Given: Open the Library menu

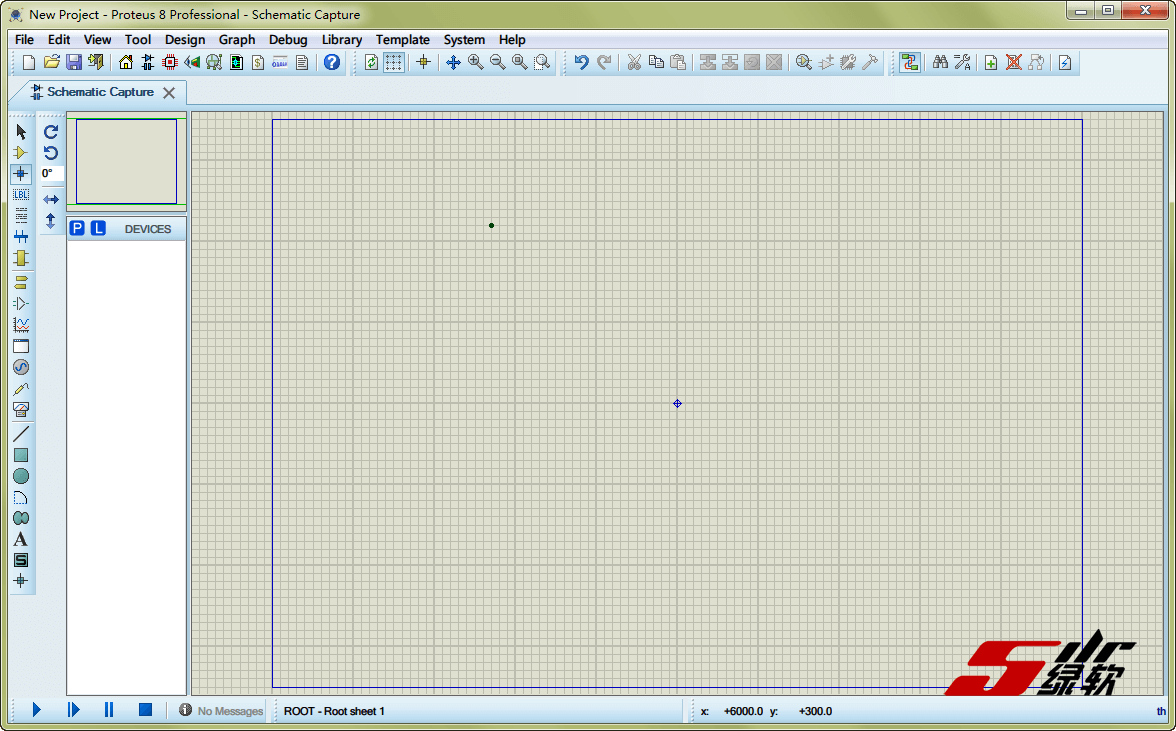Looking at the screenshot, I should point(341,40).
